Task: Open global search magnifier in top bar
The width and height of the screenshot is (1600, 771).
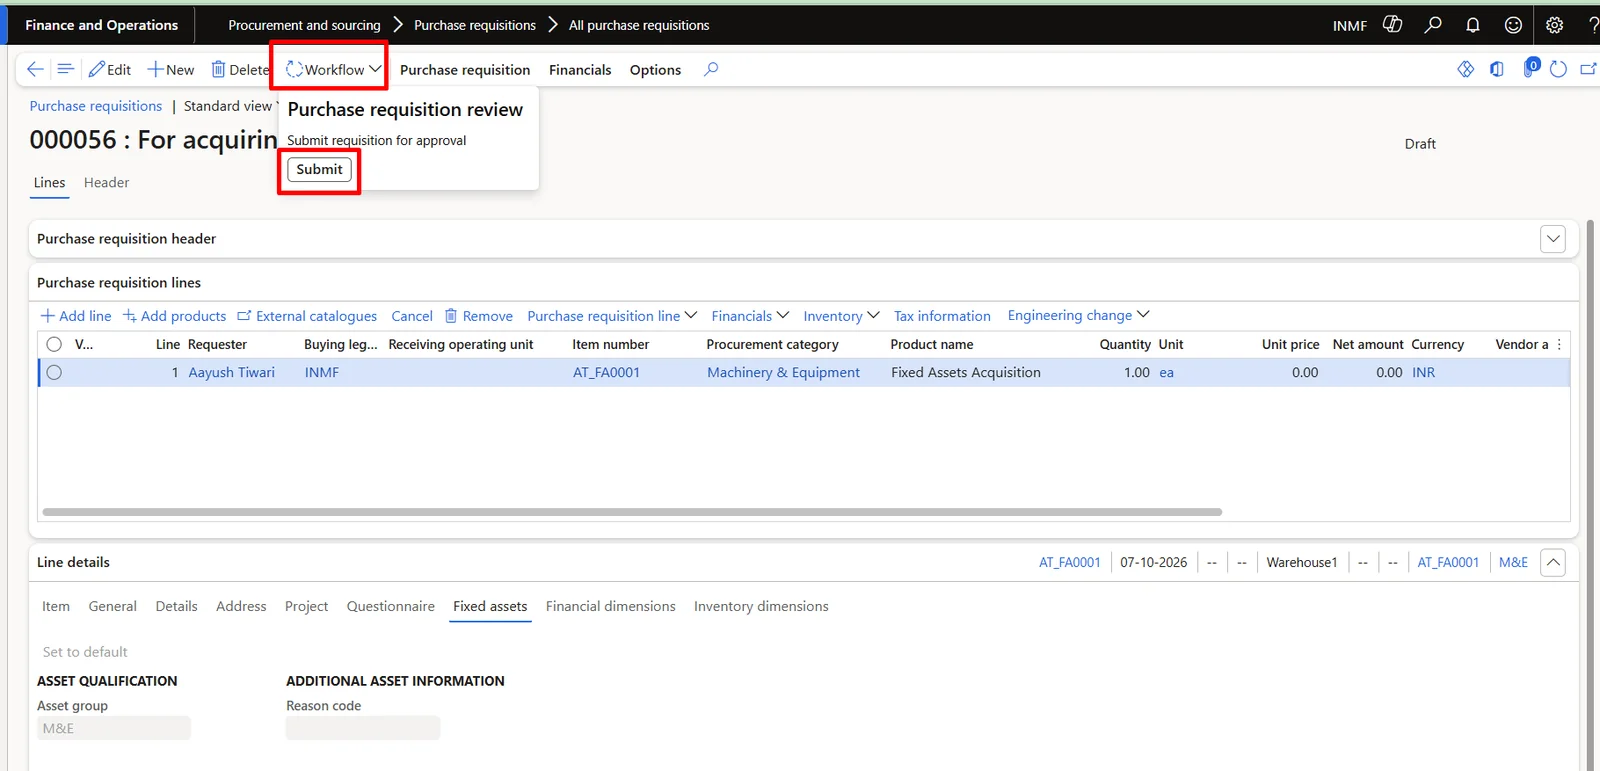Action: (x=1433, y=24)
